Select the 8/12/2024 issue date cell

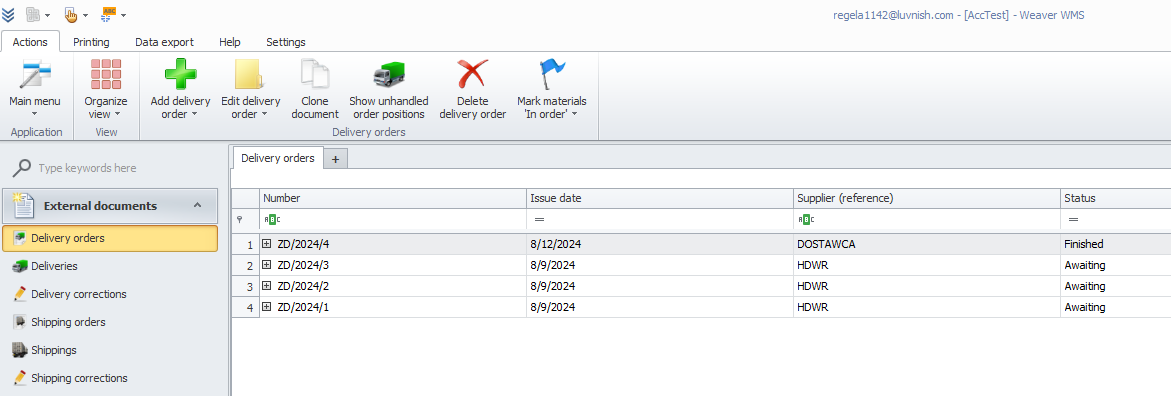click(x=660, y=244)
